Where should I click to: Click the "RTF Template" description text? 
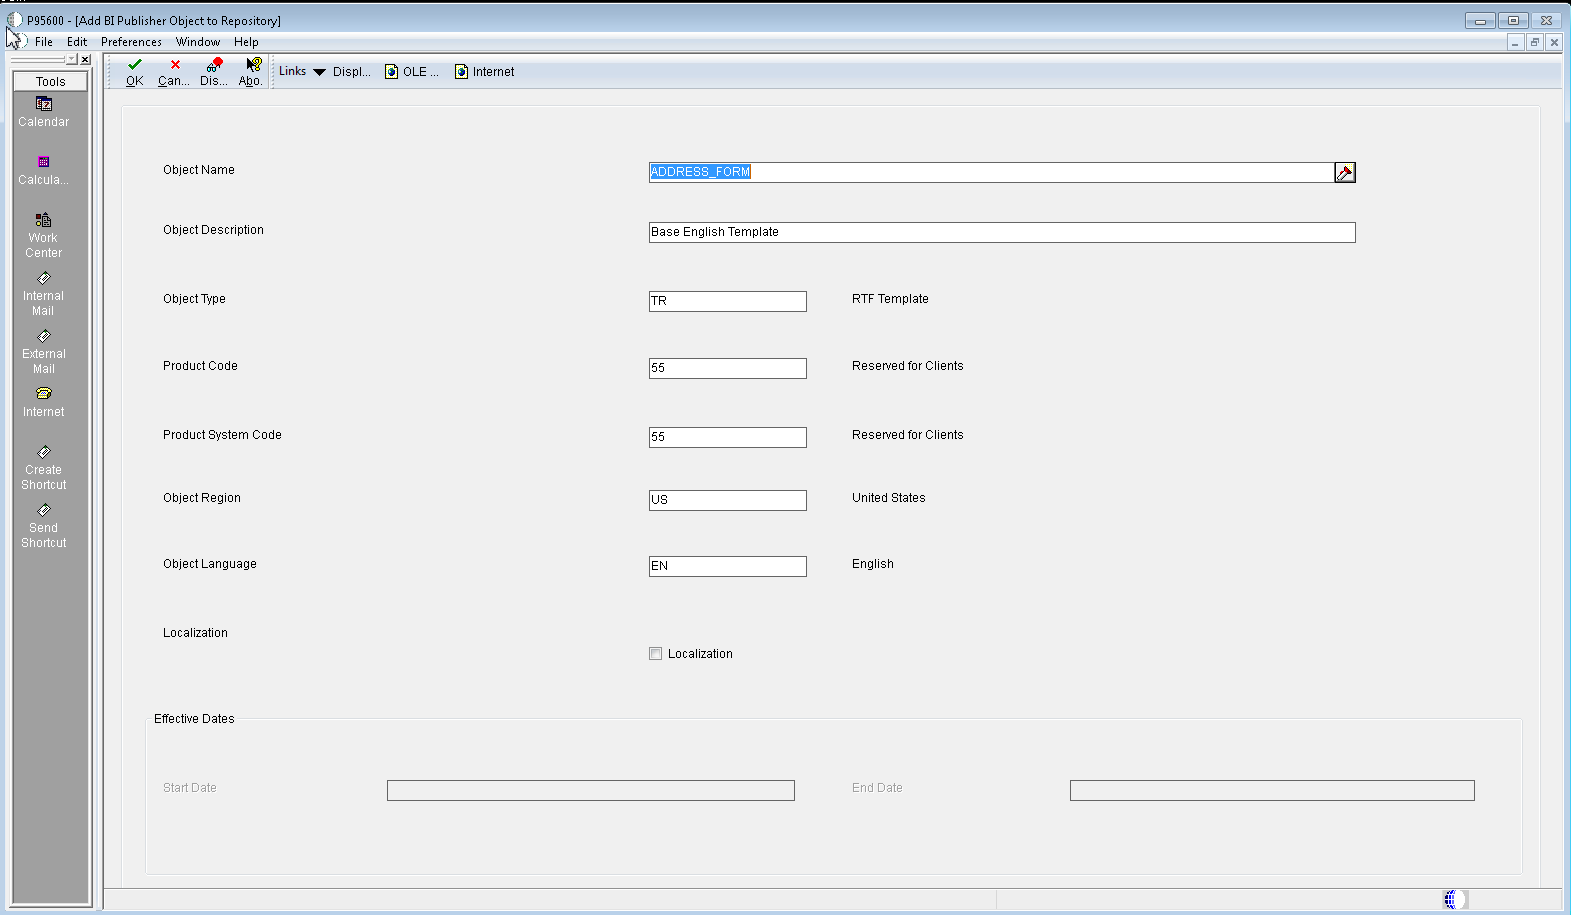890,299
